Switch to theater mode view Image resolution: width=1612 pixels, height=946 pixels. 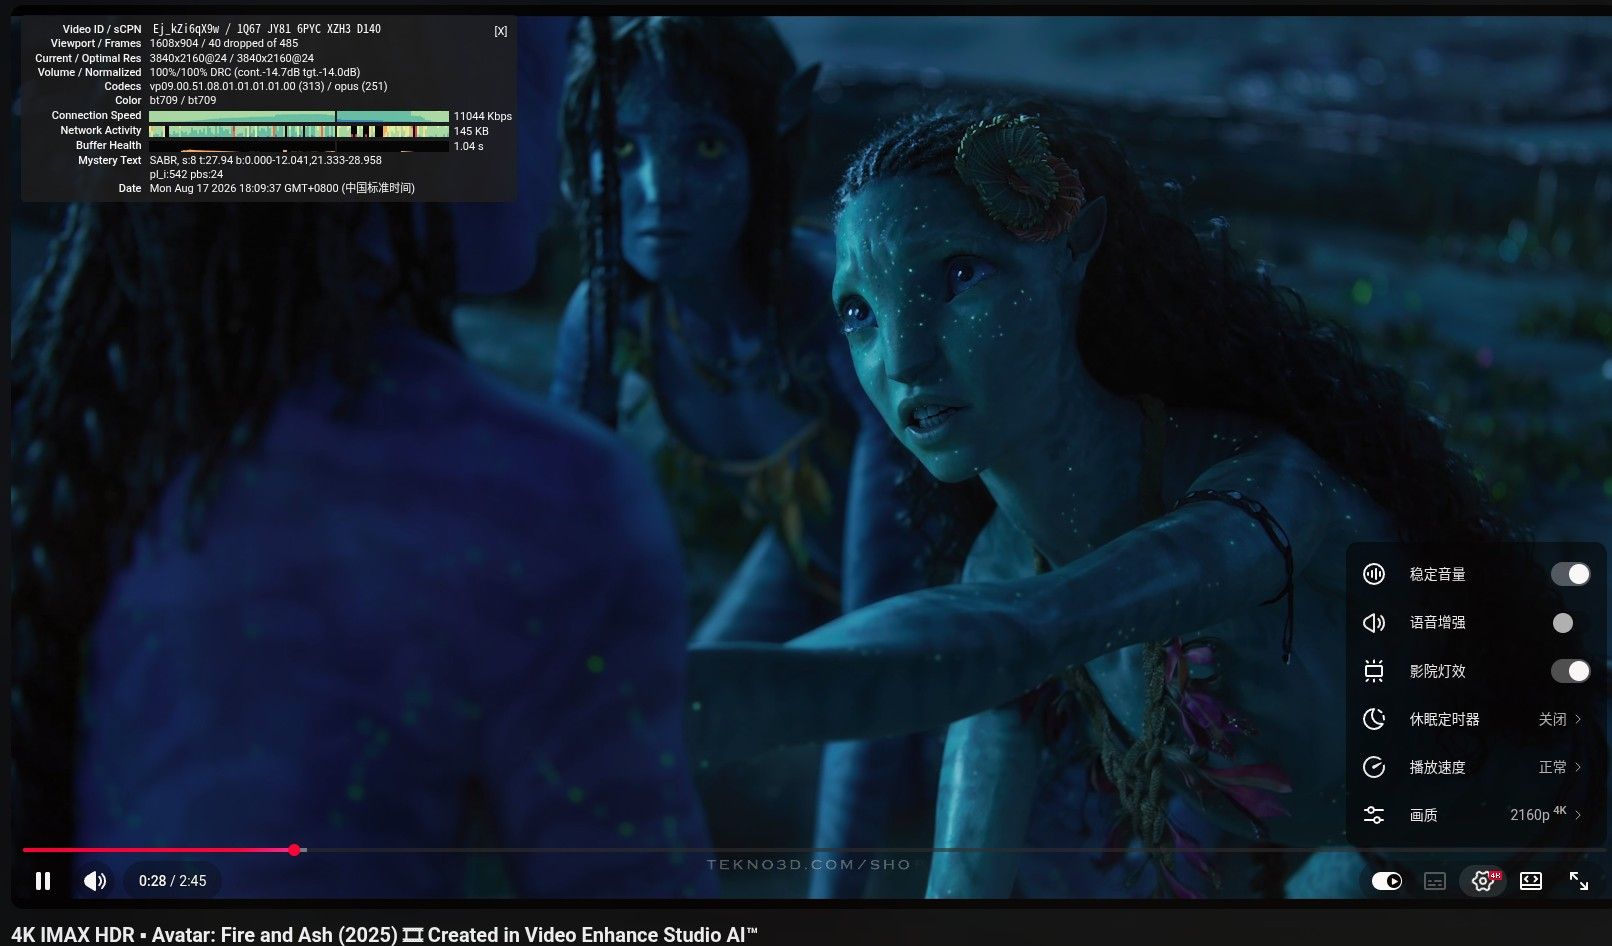[x=1531, y=881]
